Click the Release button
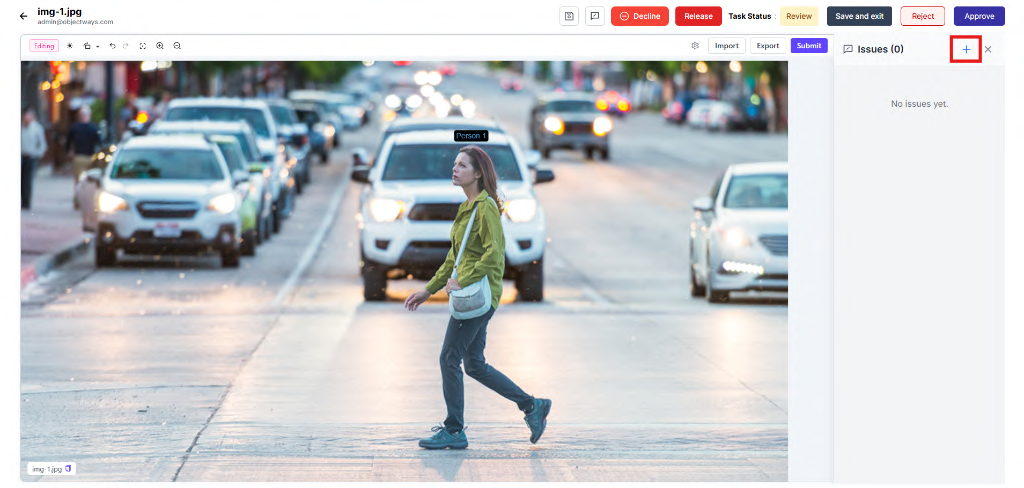1024x488 pixels. (x=698, y=16)
